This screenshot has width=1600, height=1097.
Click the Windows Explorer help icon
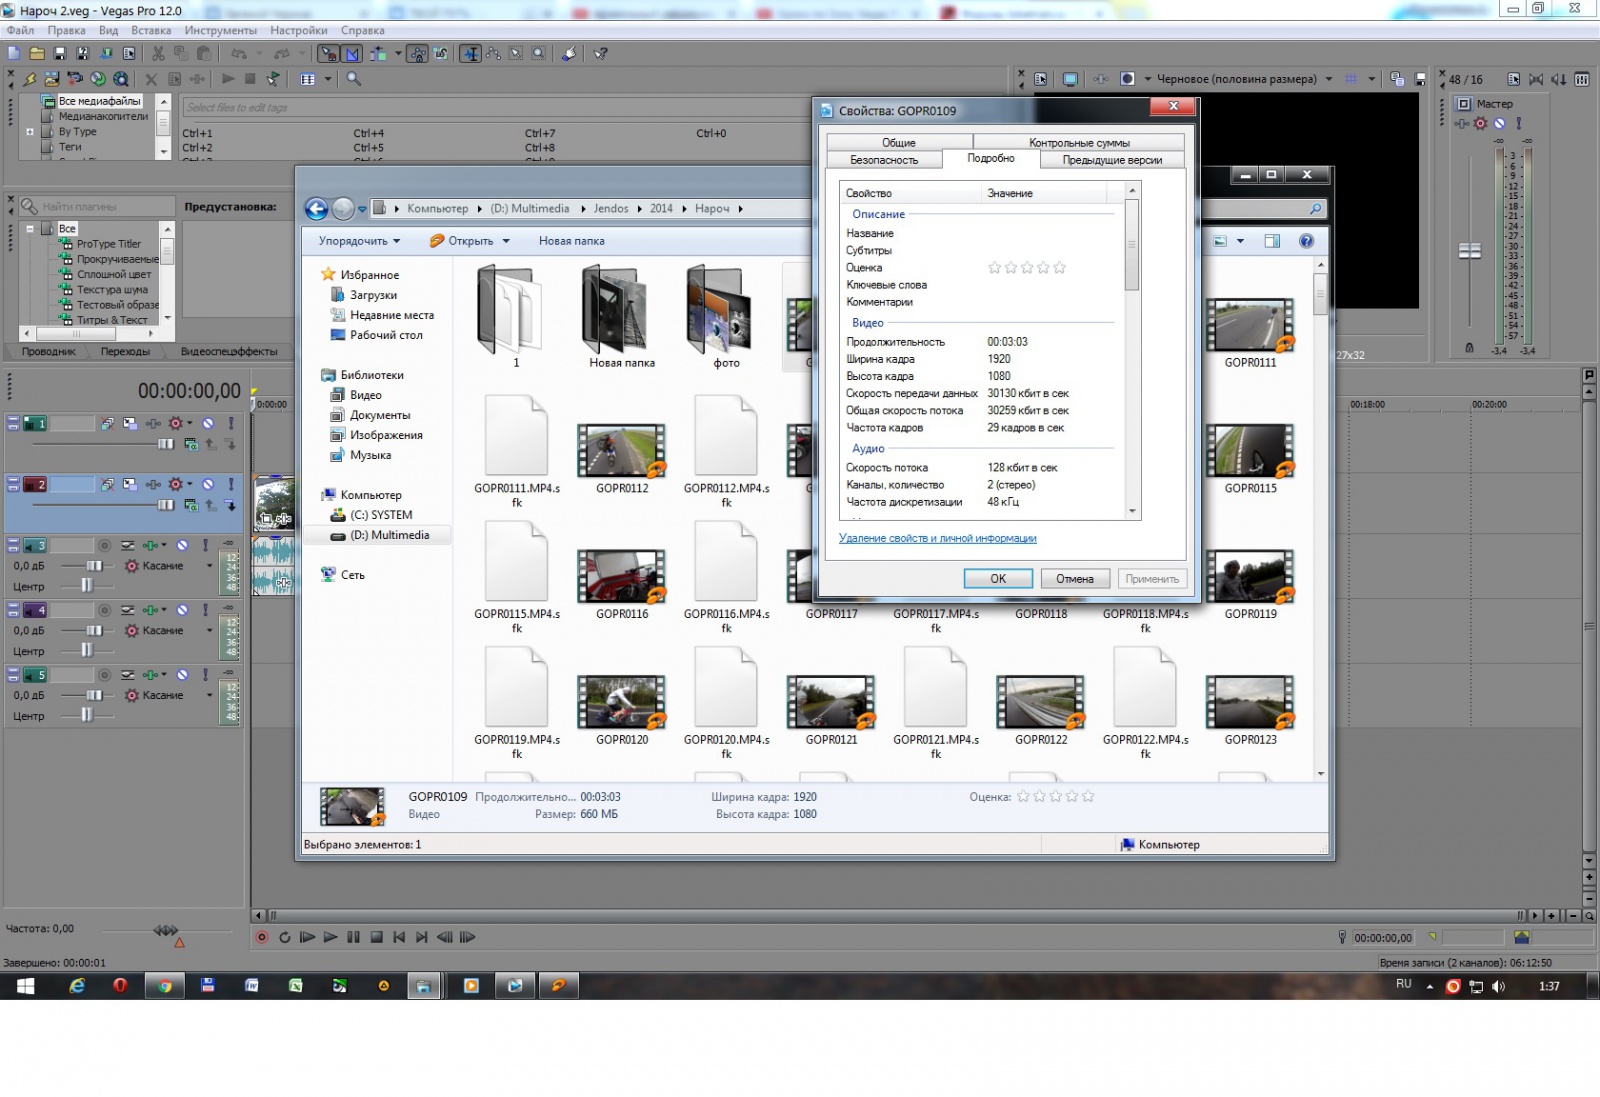click(1306, 241)
